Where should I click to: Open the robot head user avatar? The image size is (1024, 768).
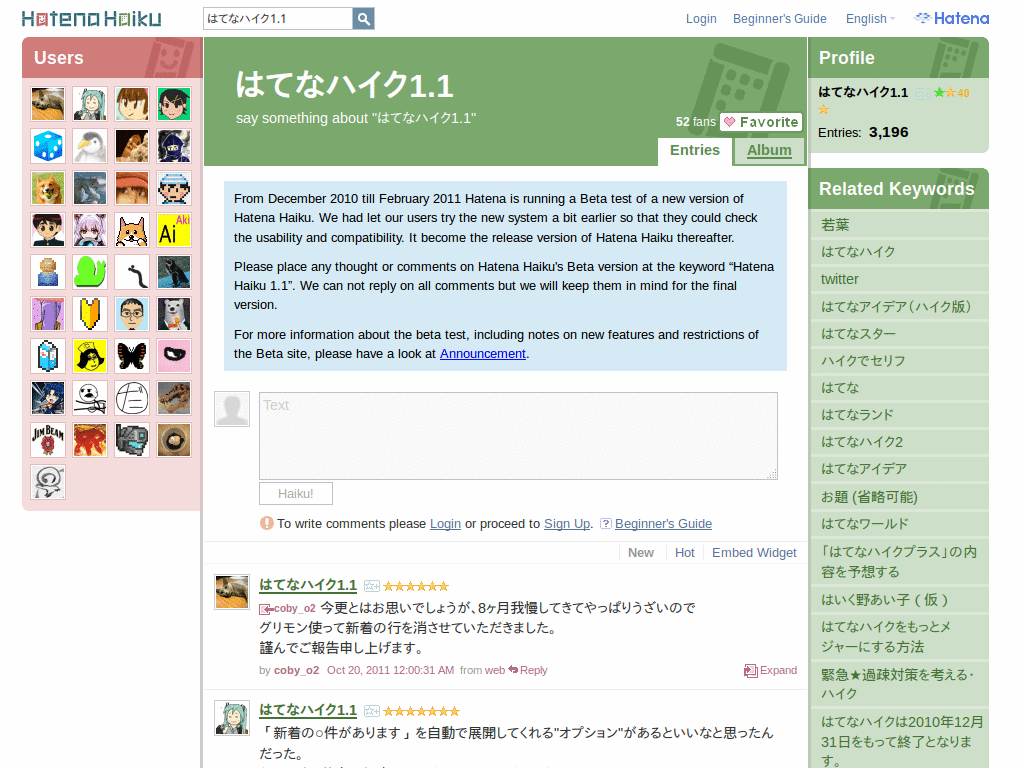point(132,440)
